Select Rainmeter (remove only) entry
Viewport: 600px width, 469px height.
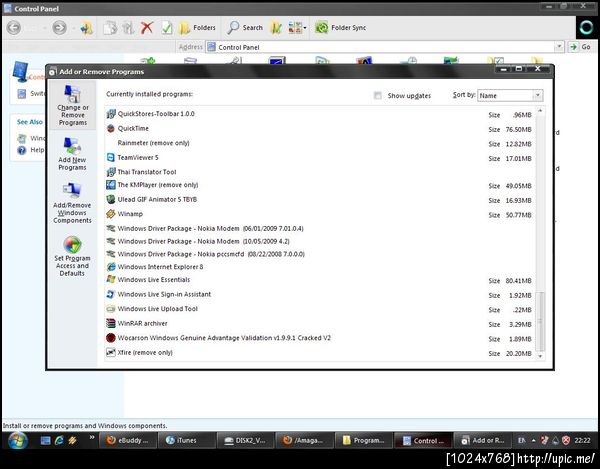pos(153,143)
